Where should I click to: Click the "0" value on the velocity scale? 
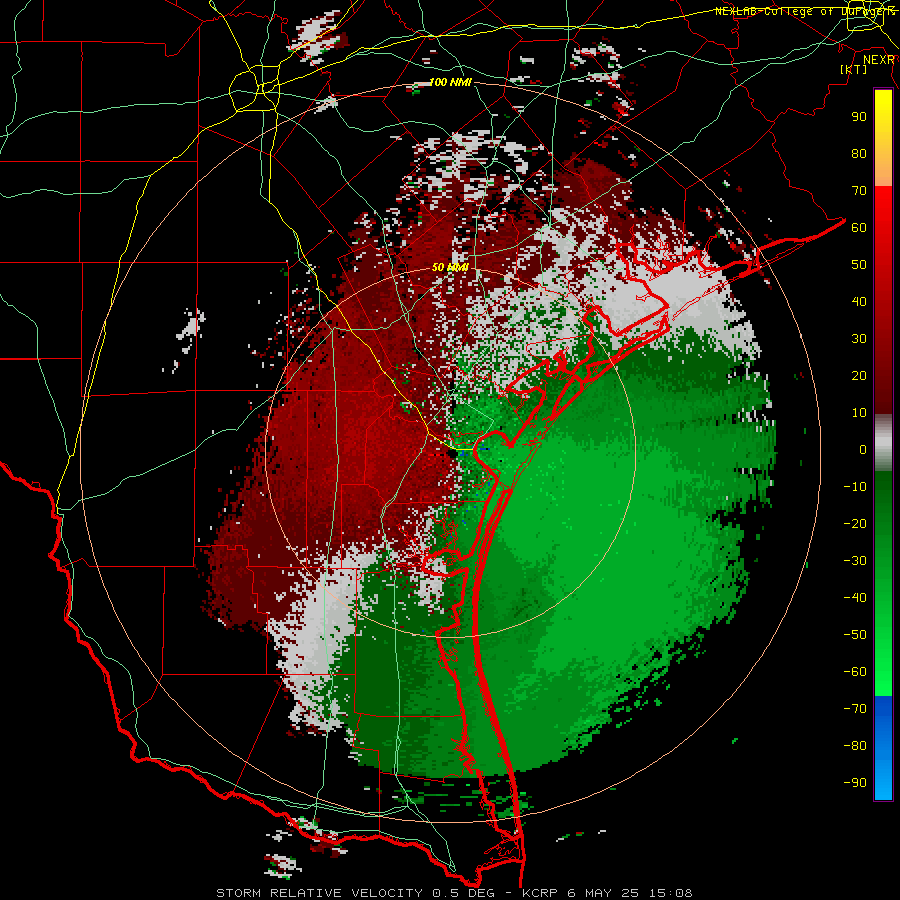[863, 449]
